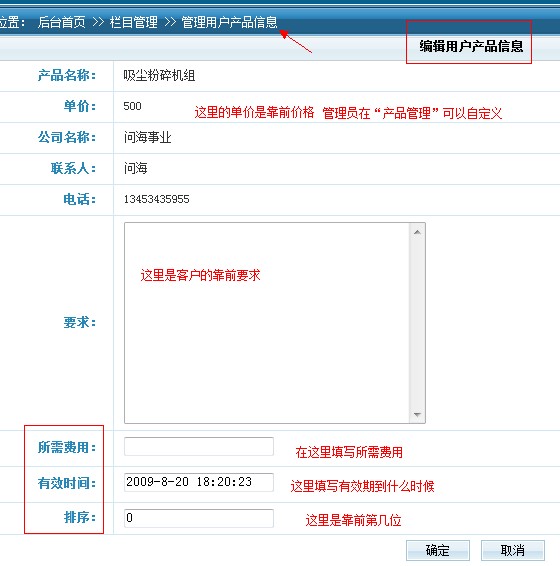This screenshot has height=566, width=560.
Task: Click the 联系人 label
Action: (x=73, y=169)
